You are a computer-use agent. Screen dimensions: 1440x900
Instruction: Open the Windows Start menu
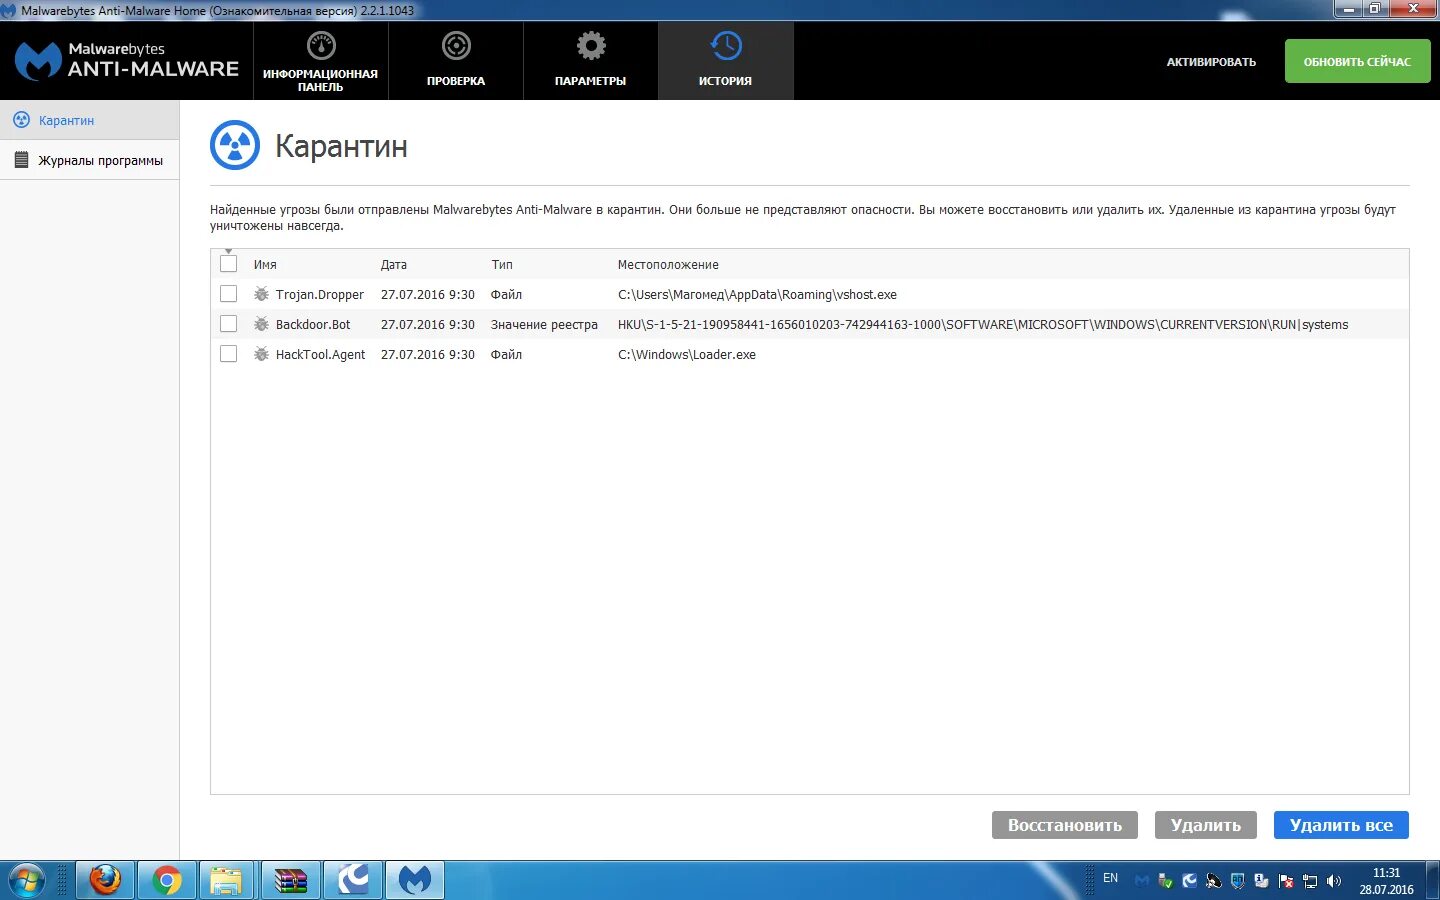click(x=26, y=881)
